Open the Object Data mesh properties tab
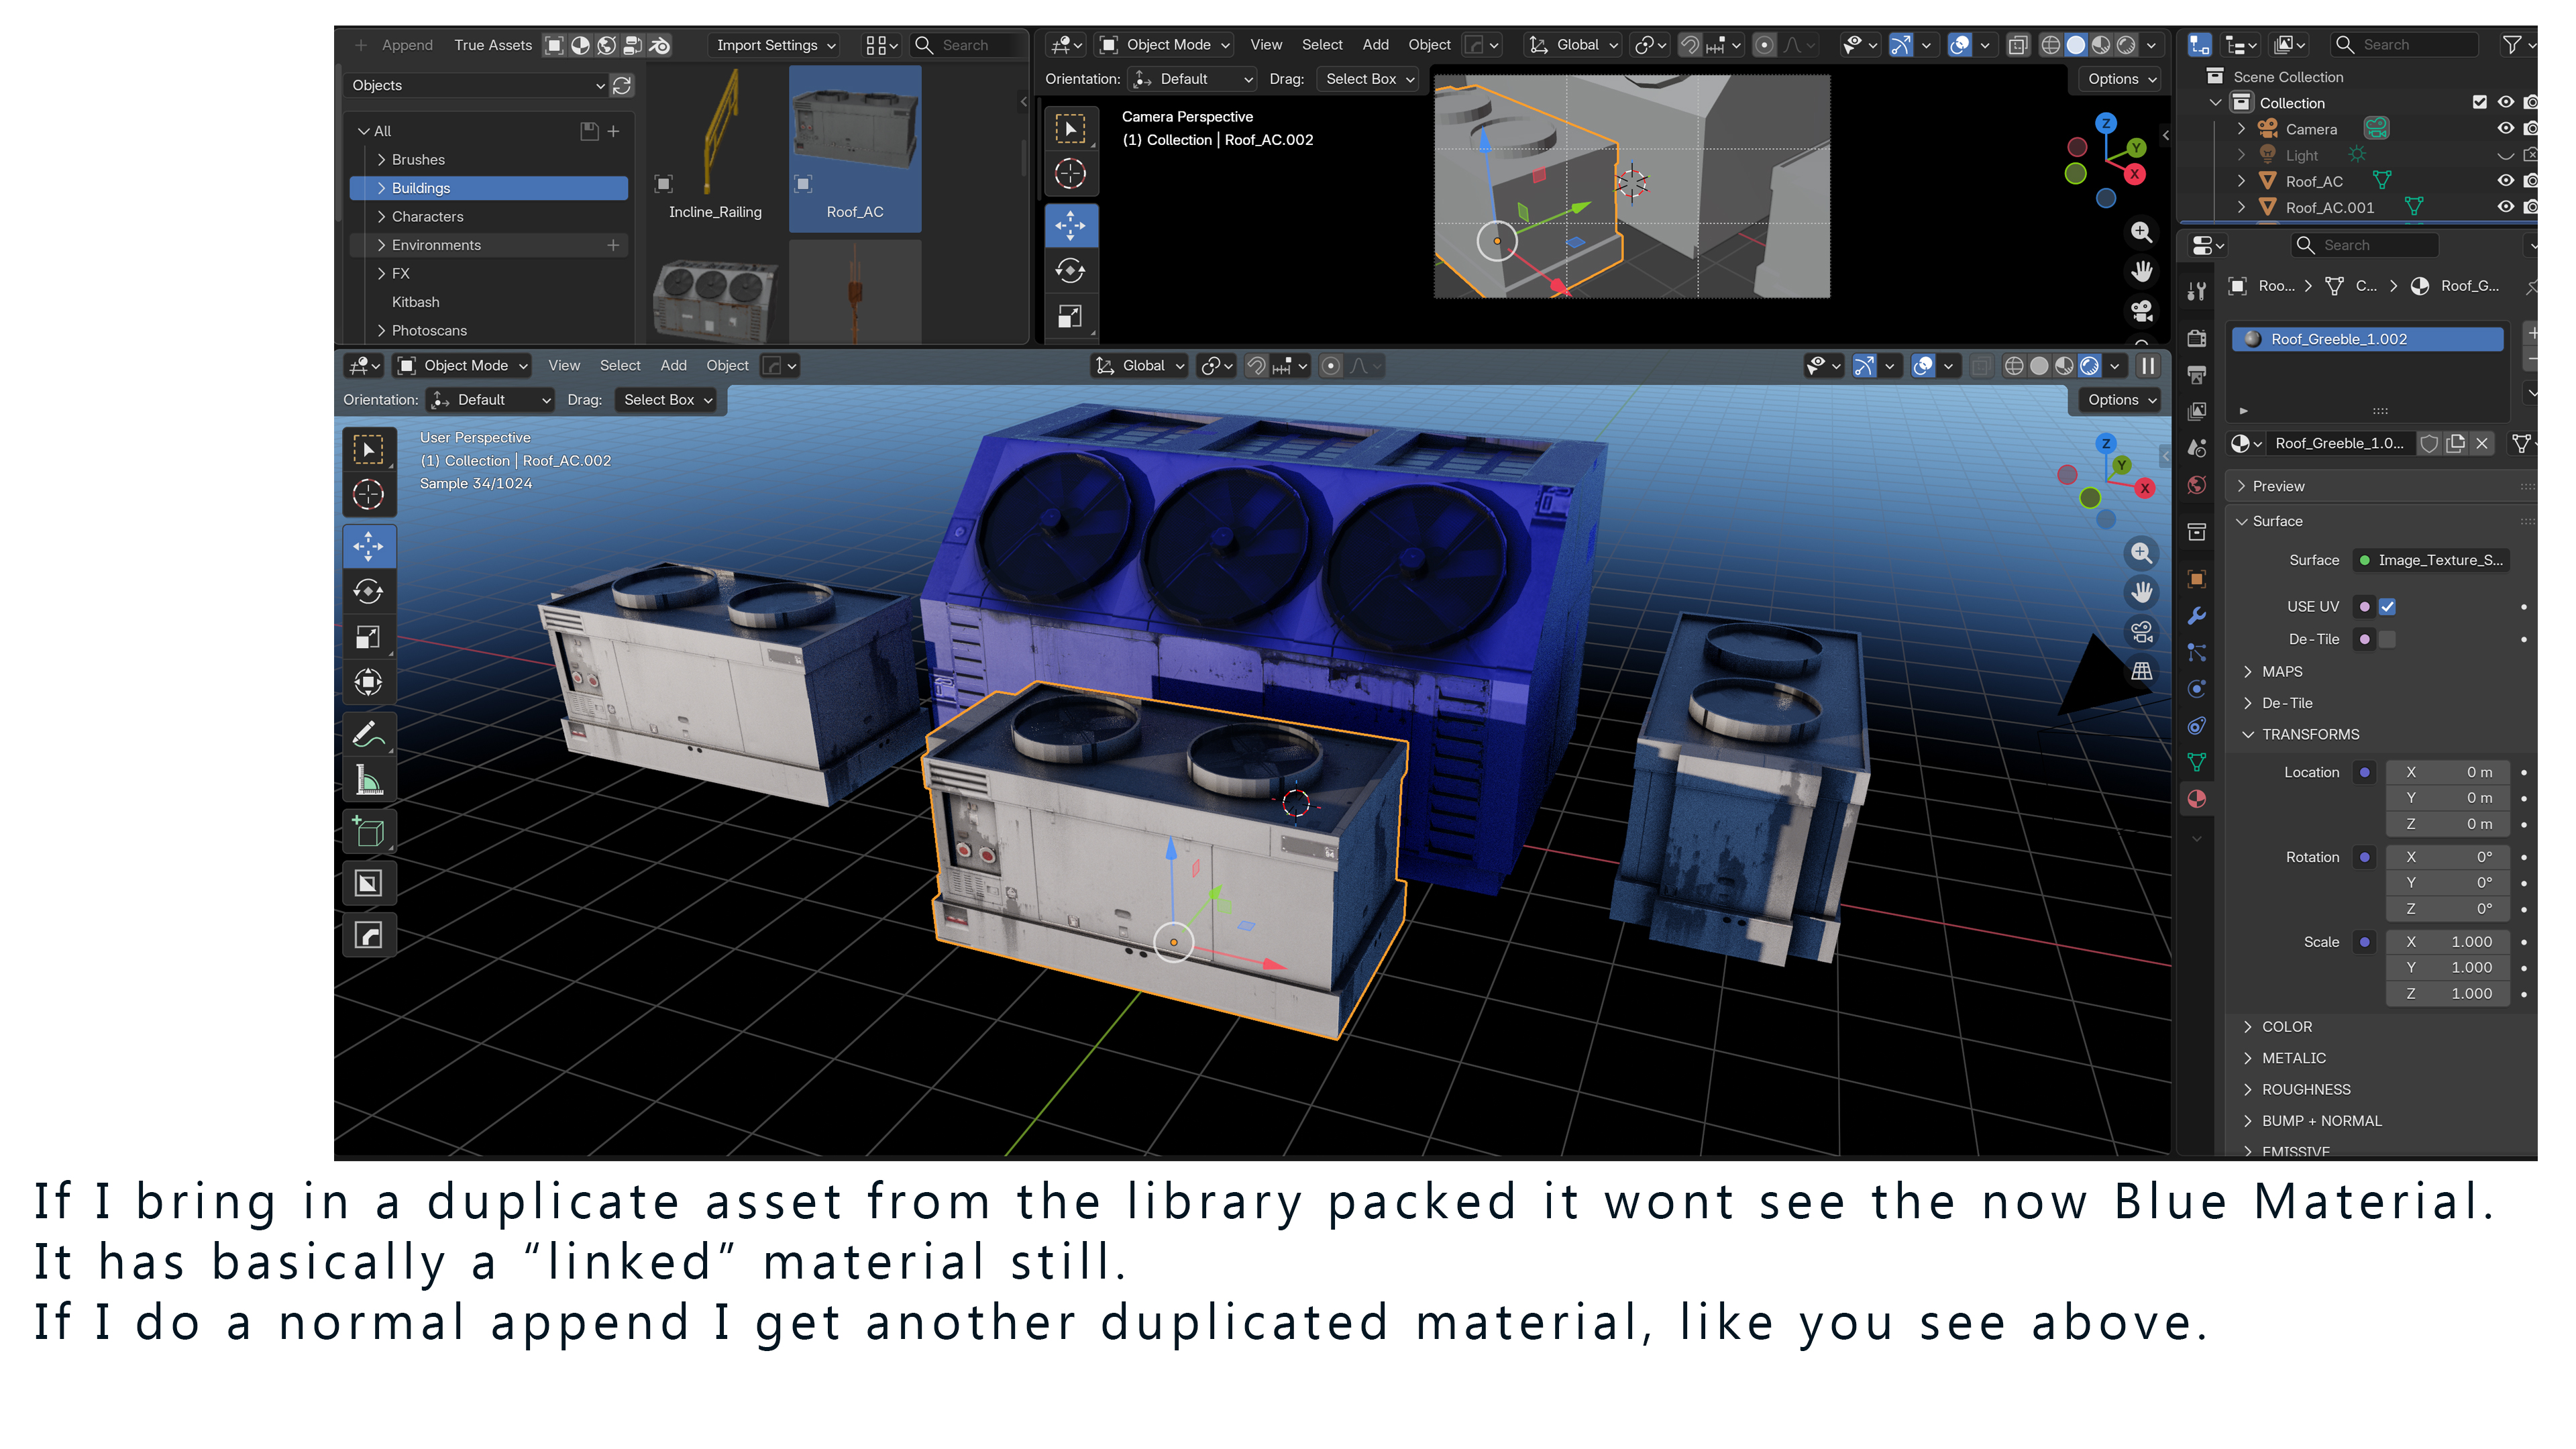The width and height of the screenshot is (2576, 1449). [2197, 762]
